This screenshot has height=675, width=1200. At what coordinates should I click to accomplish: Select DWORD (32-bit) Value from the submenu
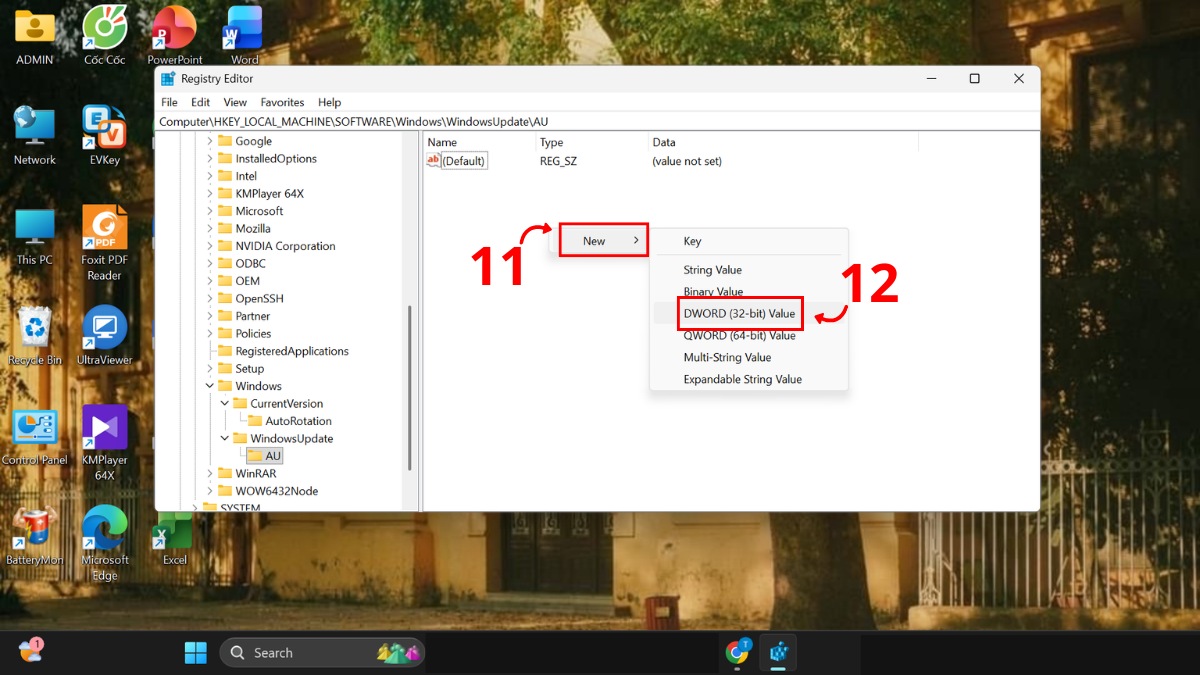740,313
